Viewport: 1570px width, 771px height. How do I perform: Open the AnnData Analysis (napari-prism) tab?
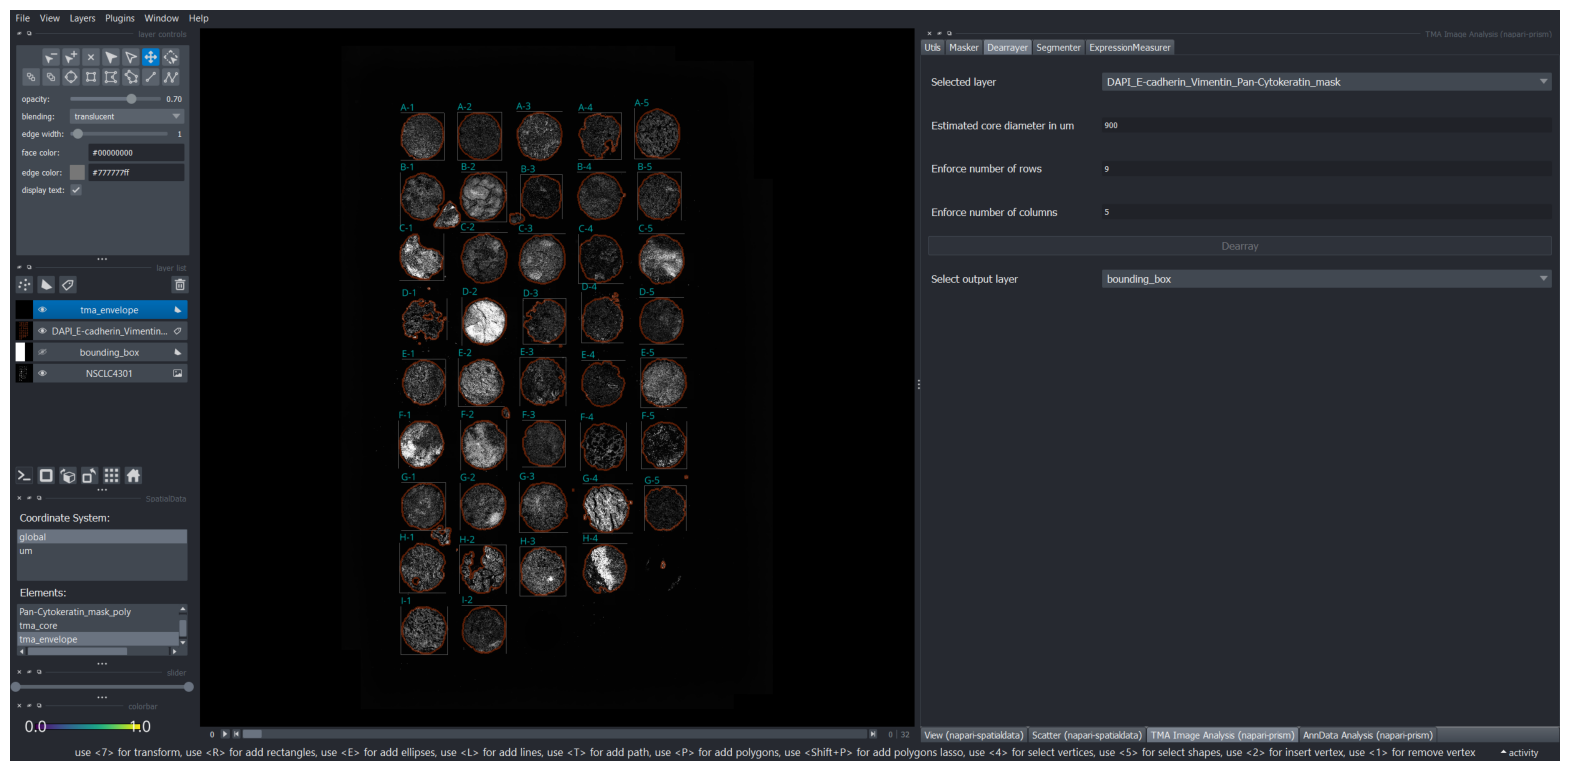click(x=1368, y=735)
